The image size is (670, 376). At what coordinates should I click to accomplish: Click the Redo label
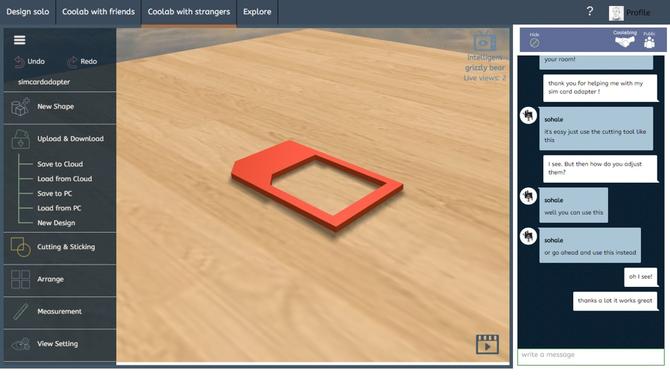point(88,62)
